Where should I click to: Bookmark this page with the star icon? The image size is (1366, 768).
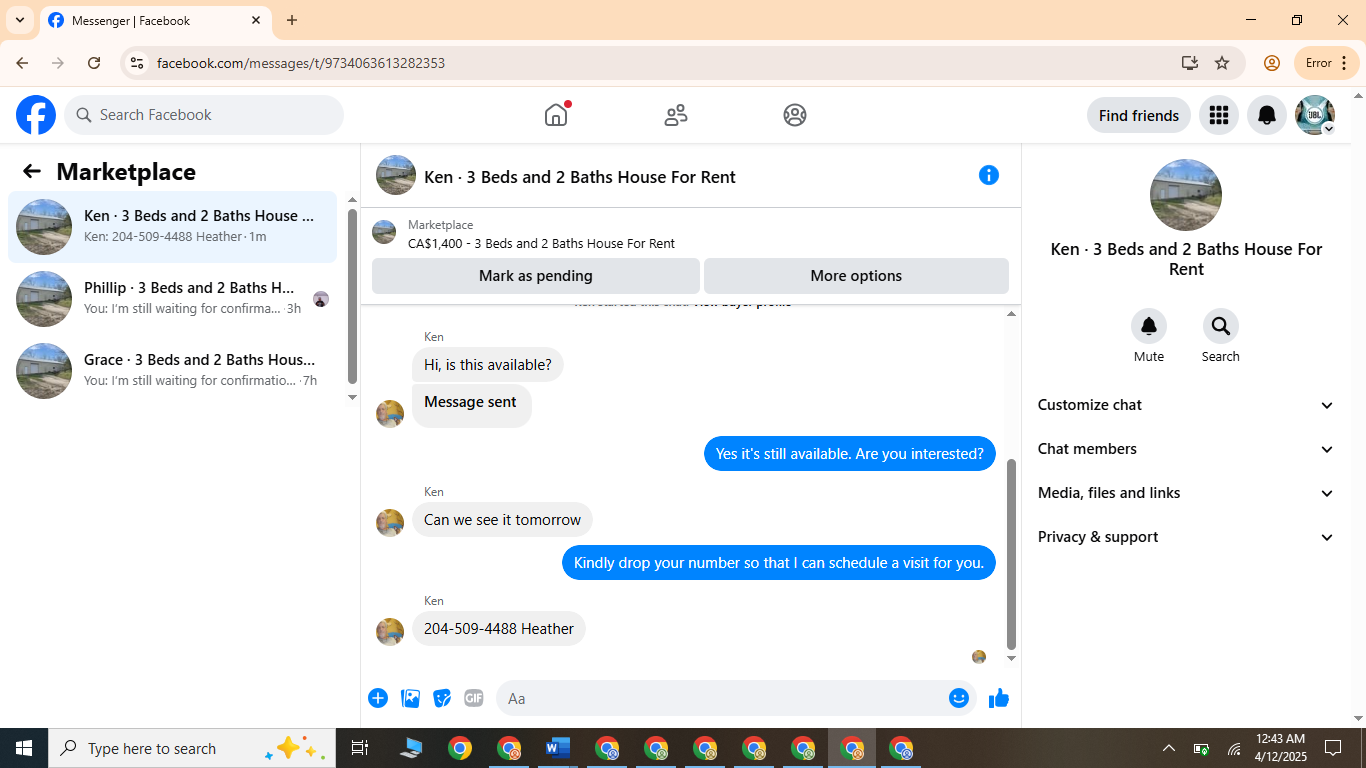1222,63
